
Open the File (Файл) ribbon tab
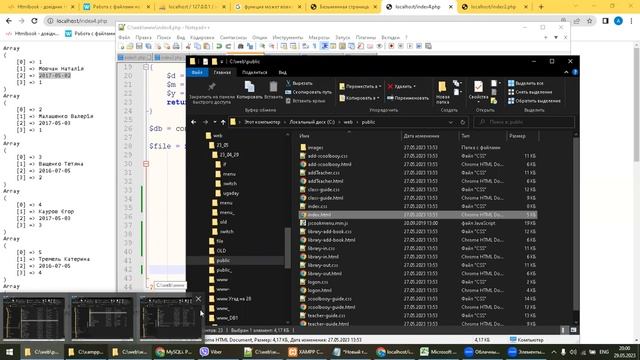[197, 72]
